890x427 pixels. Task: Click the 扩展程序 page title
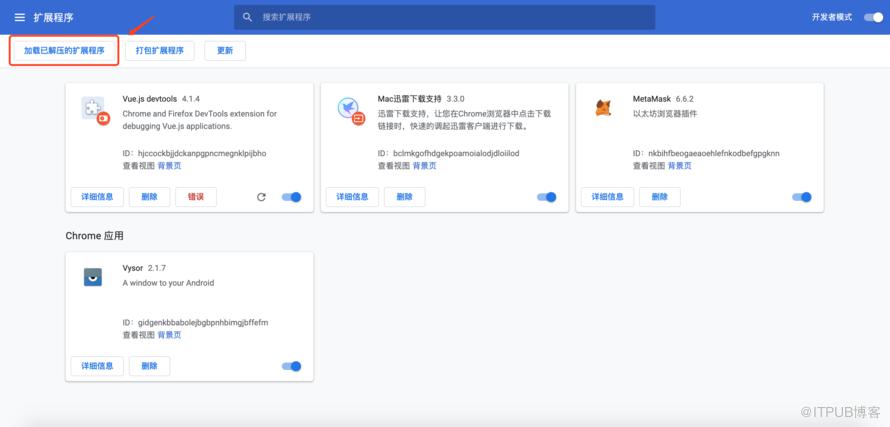point(53,18)
